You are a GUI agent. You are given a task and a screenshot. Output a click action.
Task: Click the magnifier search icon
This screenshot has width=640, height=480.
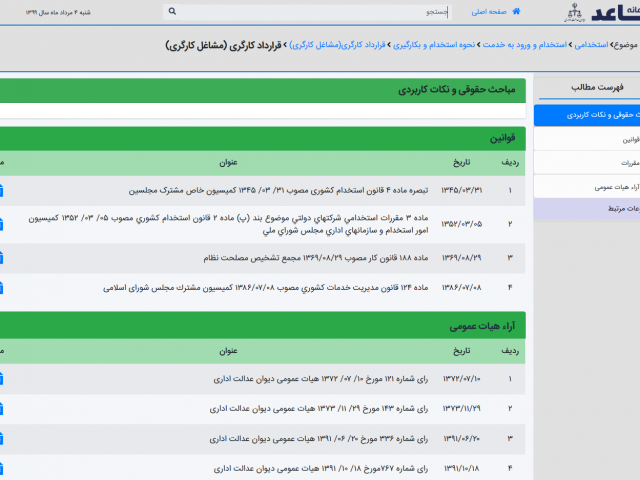173,12
